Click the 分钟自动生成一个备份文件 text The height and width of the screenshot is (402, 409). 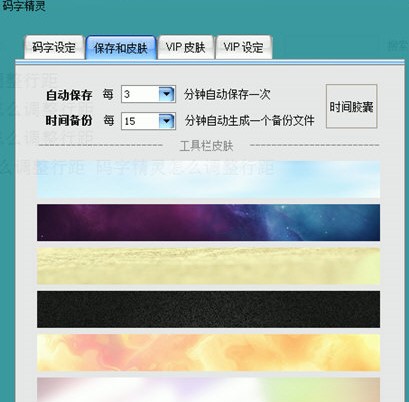(250, 121)
